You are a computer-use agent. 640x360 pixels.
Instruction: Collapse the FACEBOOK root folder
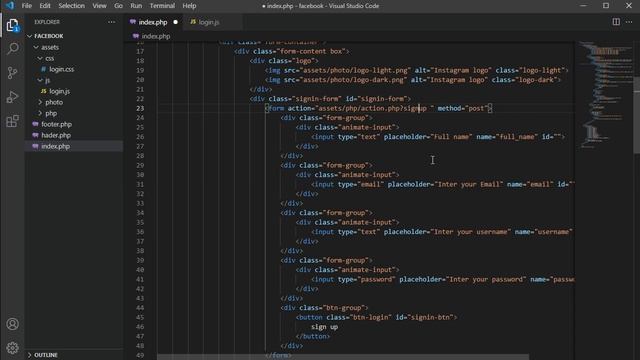tap(48, 36)
